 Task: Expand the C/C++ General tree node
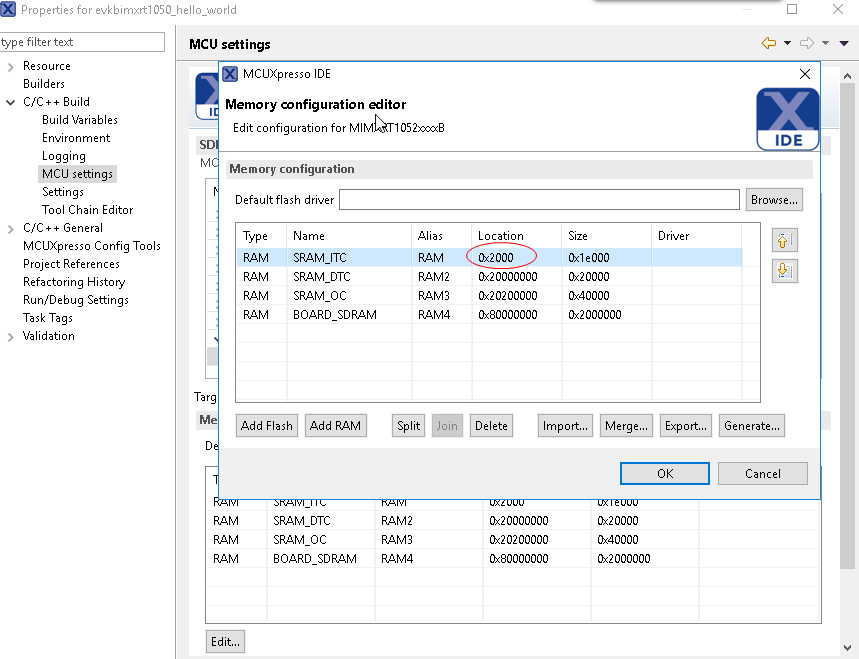tap(10, 229)
